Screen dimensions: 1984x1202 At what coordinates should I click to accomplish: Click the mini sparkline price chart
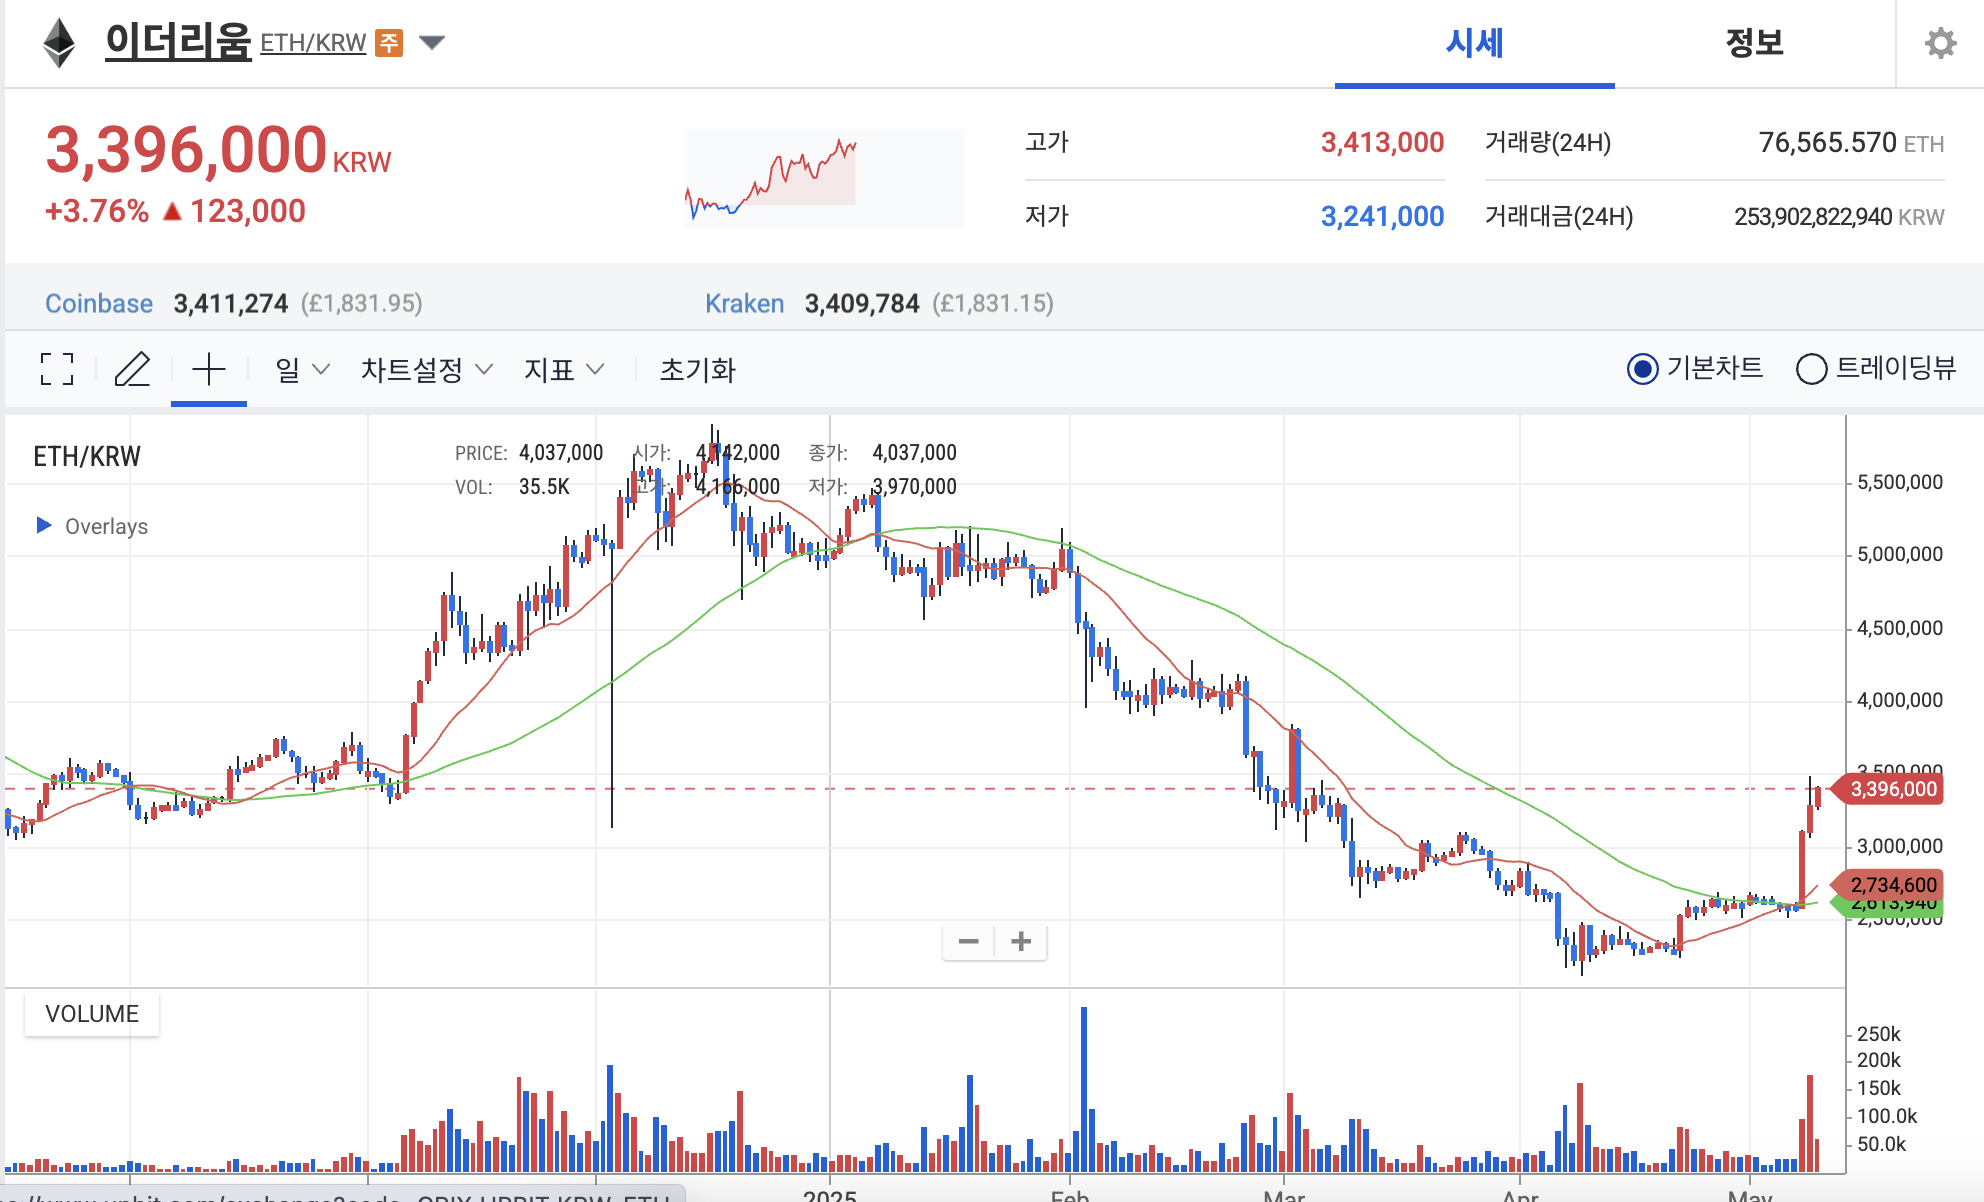822,178
